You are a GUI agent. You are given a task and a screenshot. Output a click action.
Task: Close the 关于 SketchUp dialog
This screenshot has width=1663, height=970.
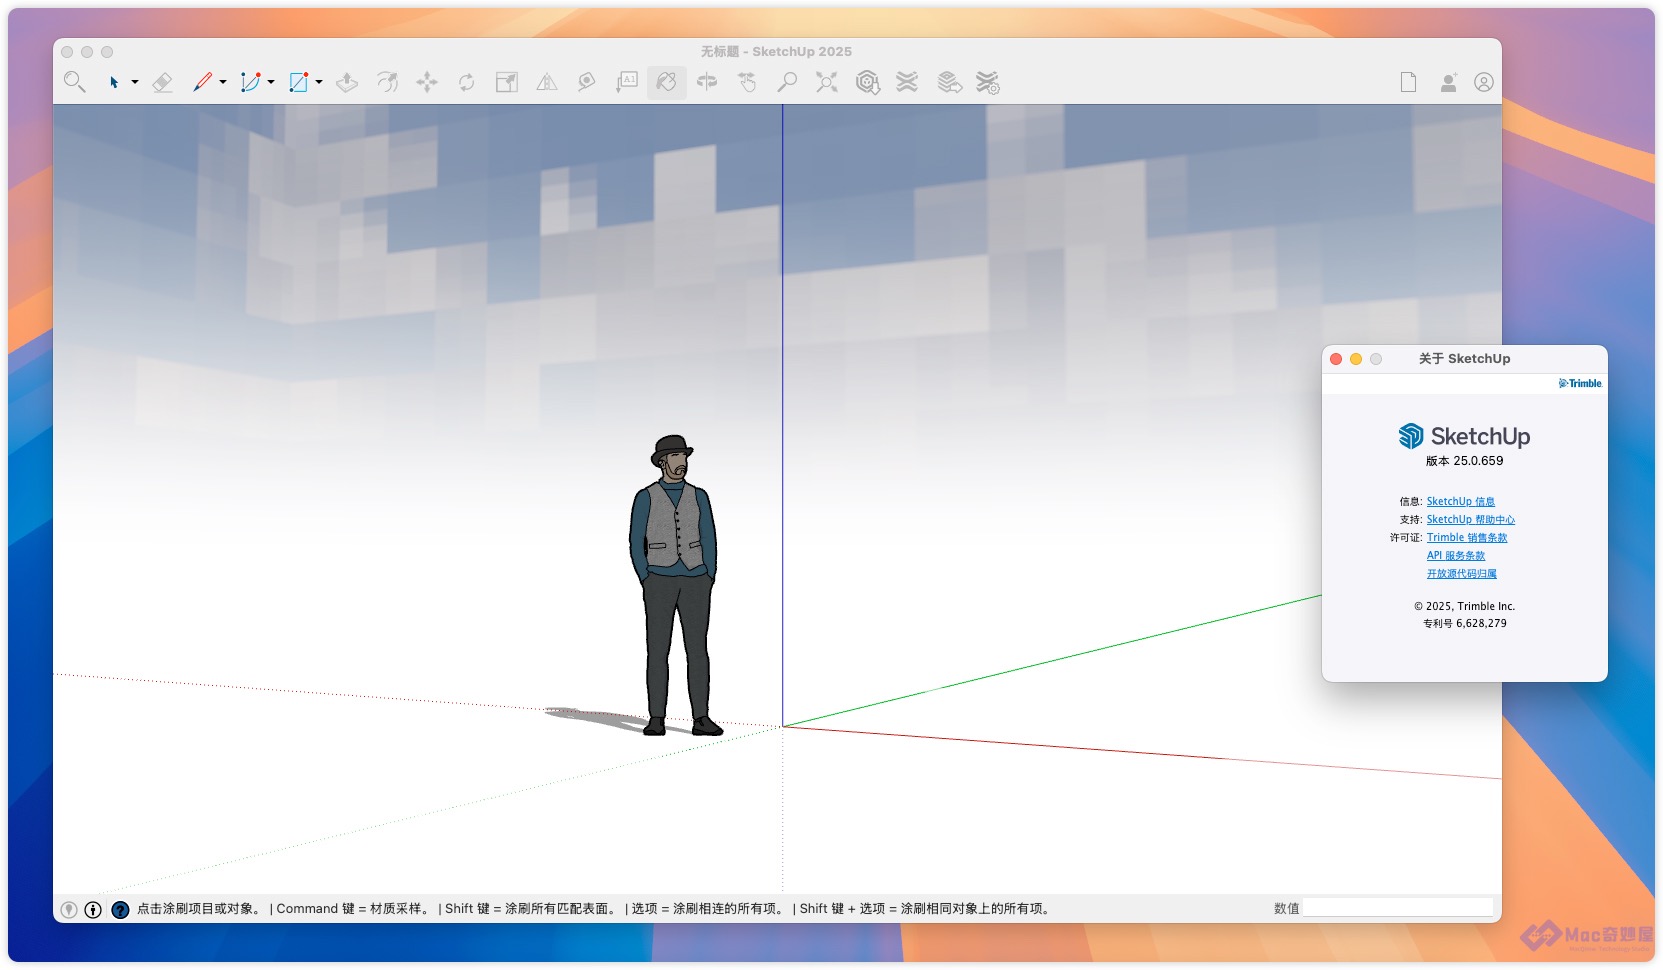point(1336,359)
